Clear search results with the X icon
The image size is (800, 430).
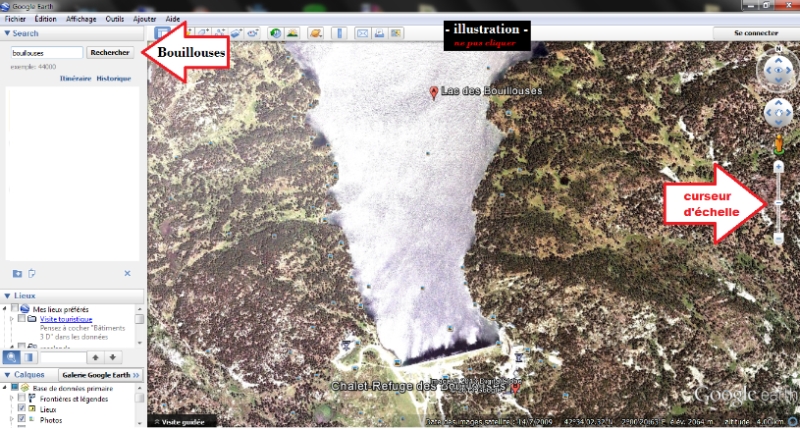click(127, 273)
